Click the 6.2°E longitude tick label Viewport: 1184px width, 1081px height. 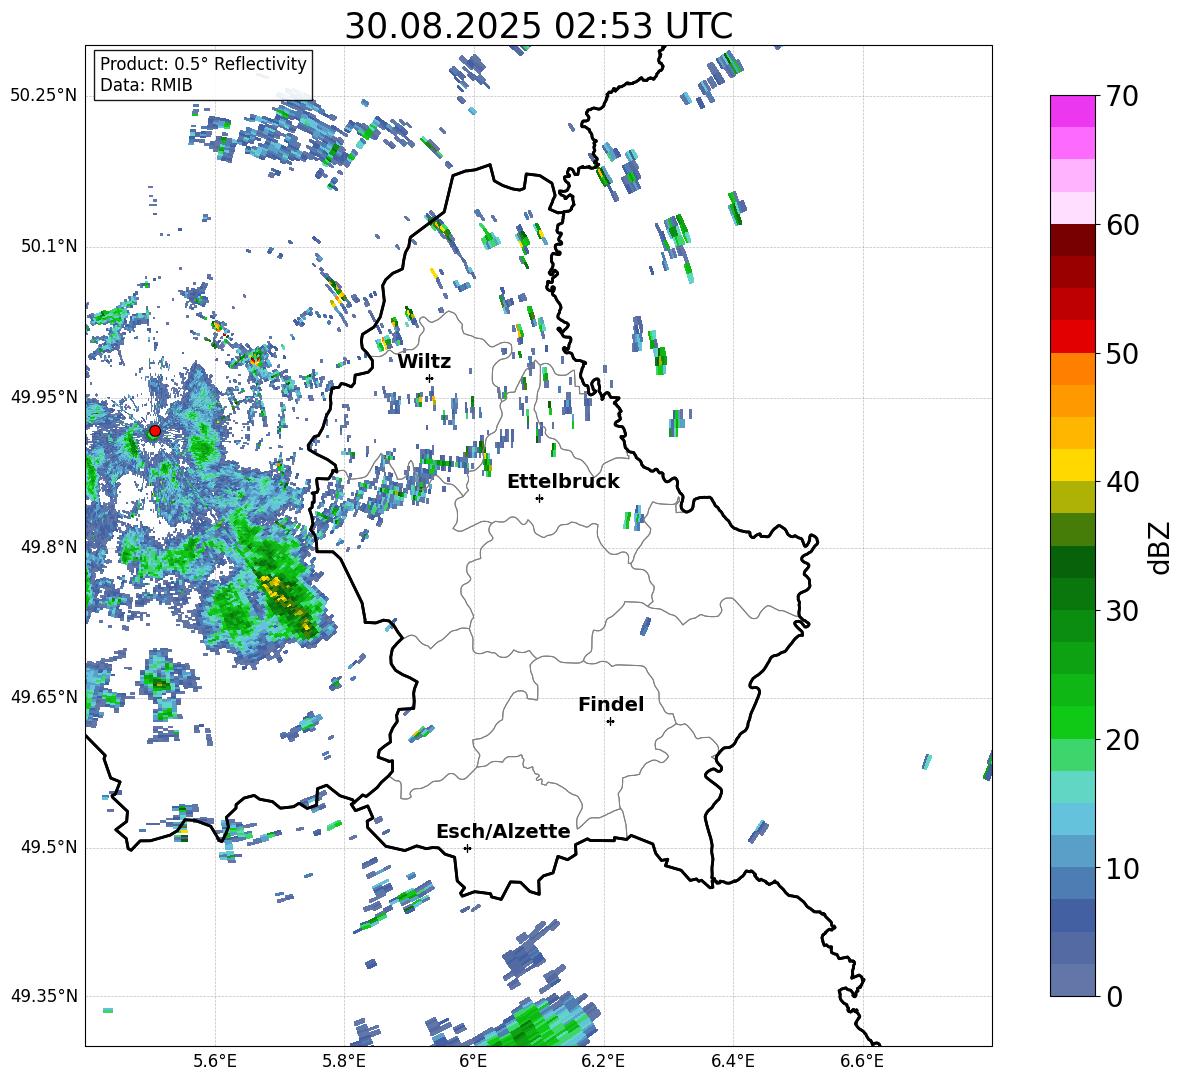[x=603, y=1061]
